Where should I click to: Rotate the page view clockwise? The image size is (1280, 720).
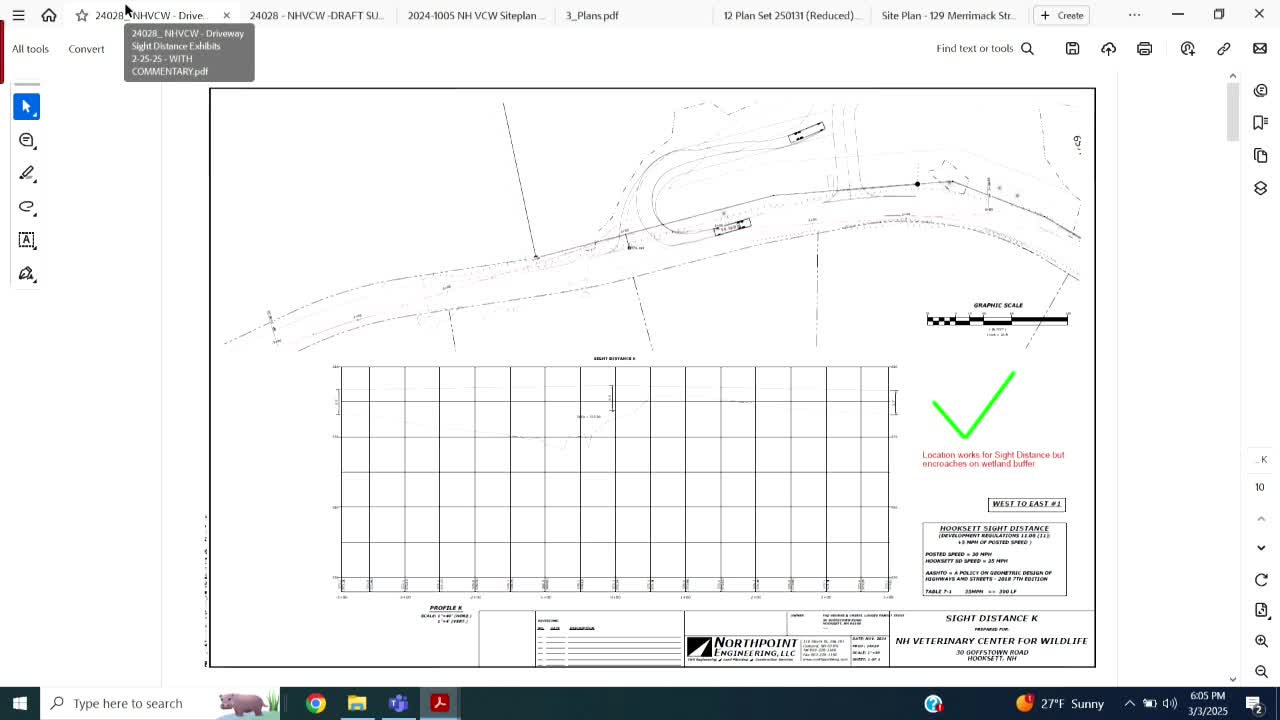1260,579
